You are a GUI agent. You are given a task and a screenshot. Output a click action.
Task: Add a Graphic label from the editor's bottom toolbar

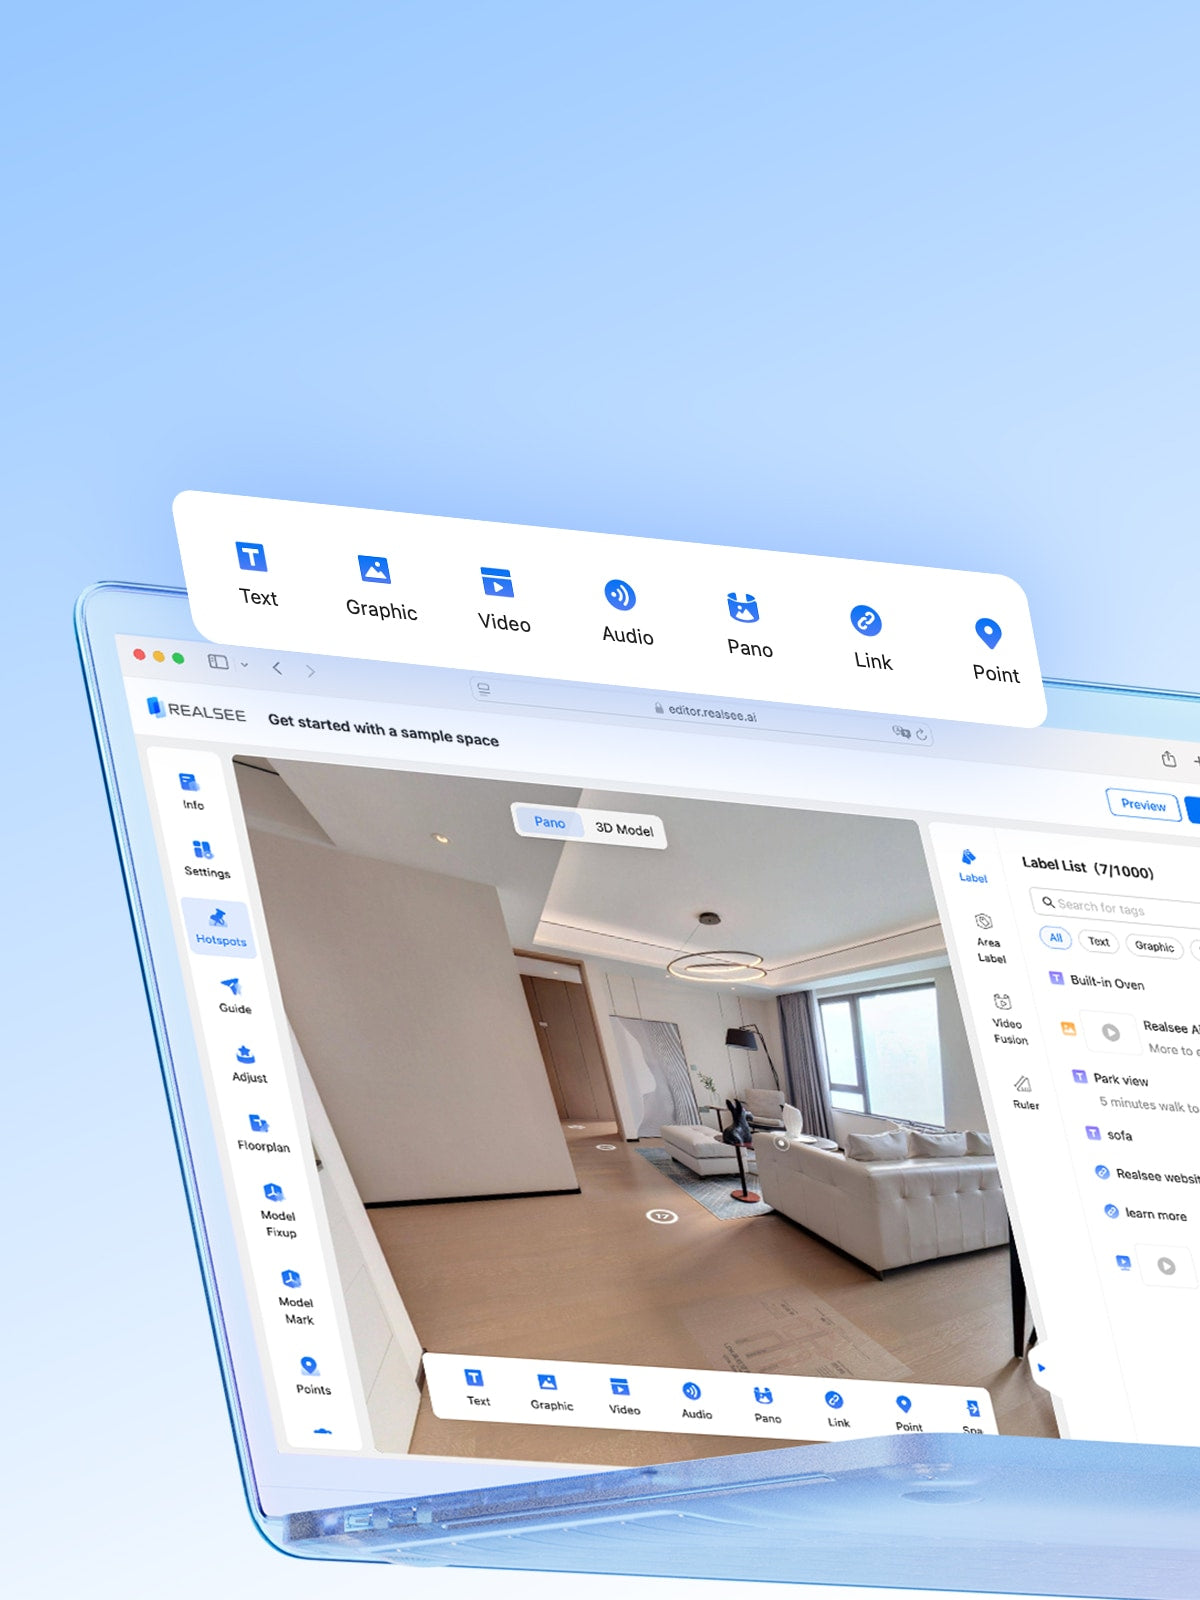tap(550, 1393)
